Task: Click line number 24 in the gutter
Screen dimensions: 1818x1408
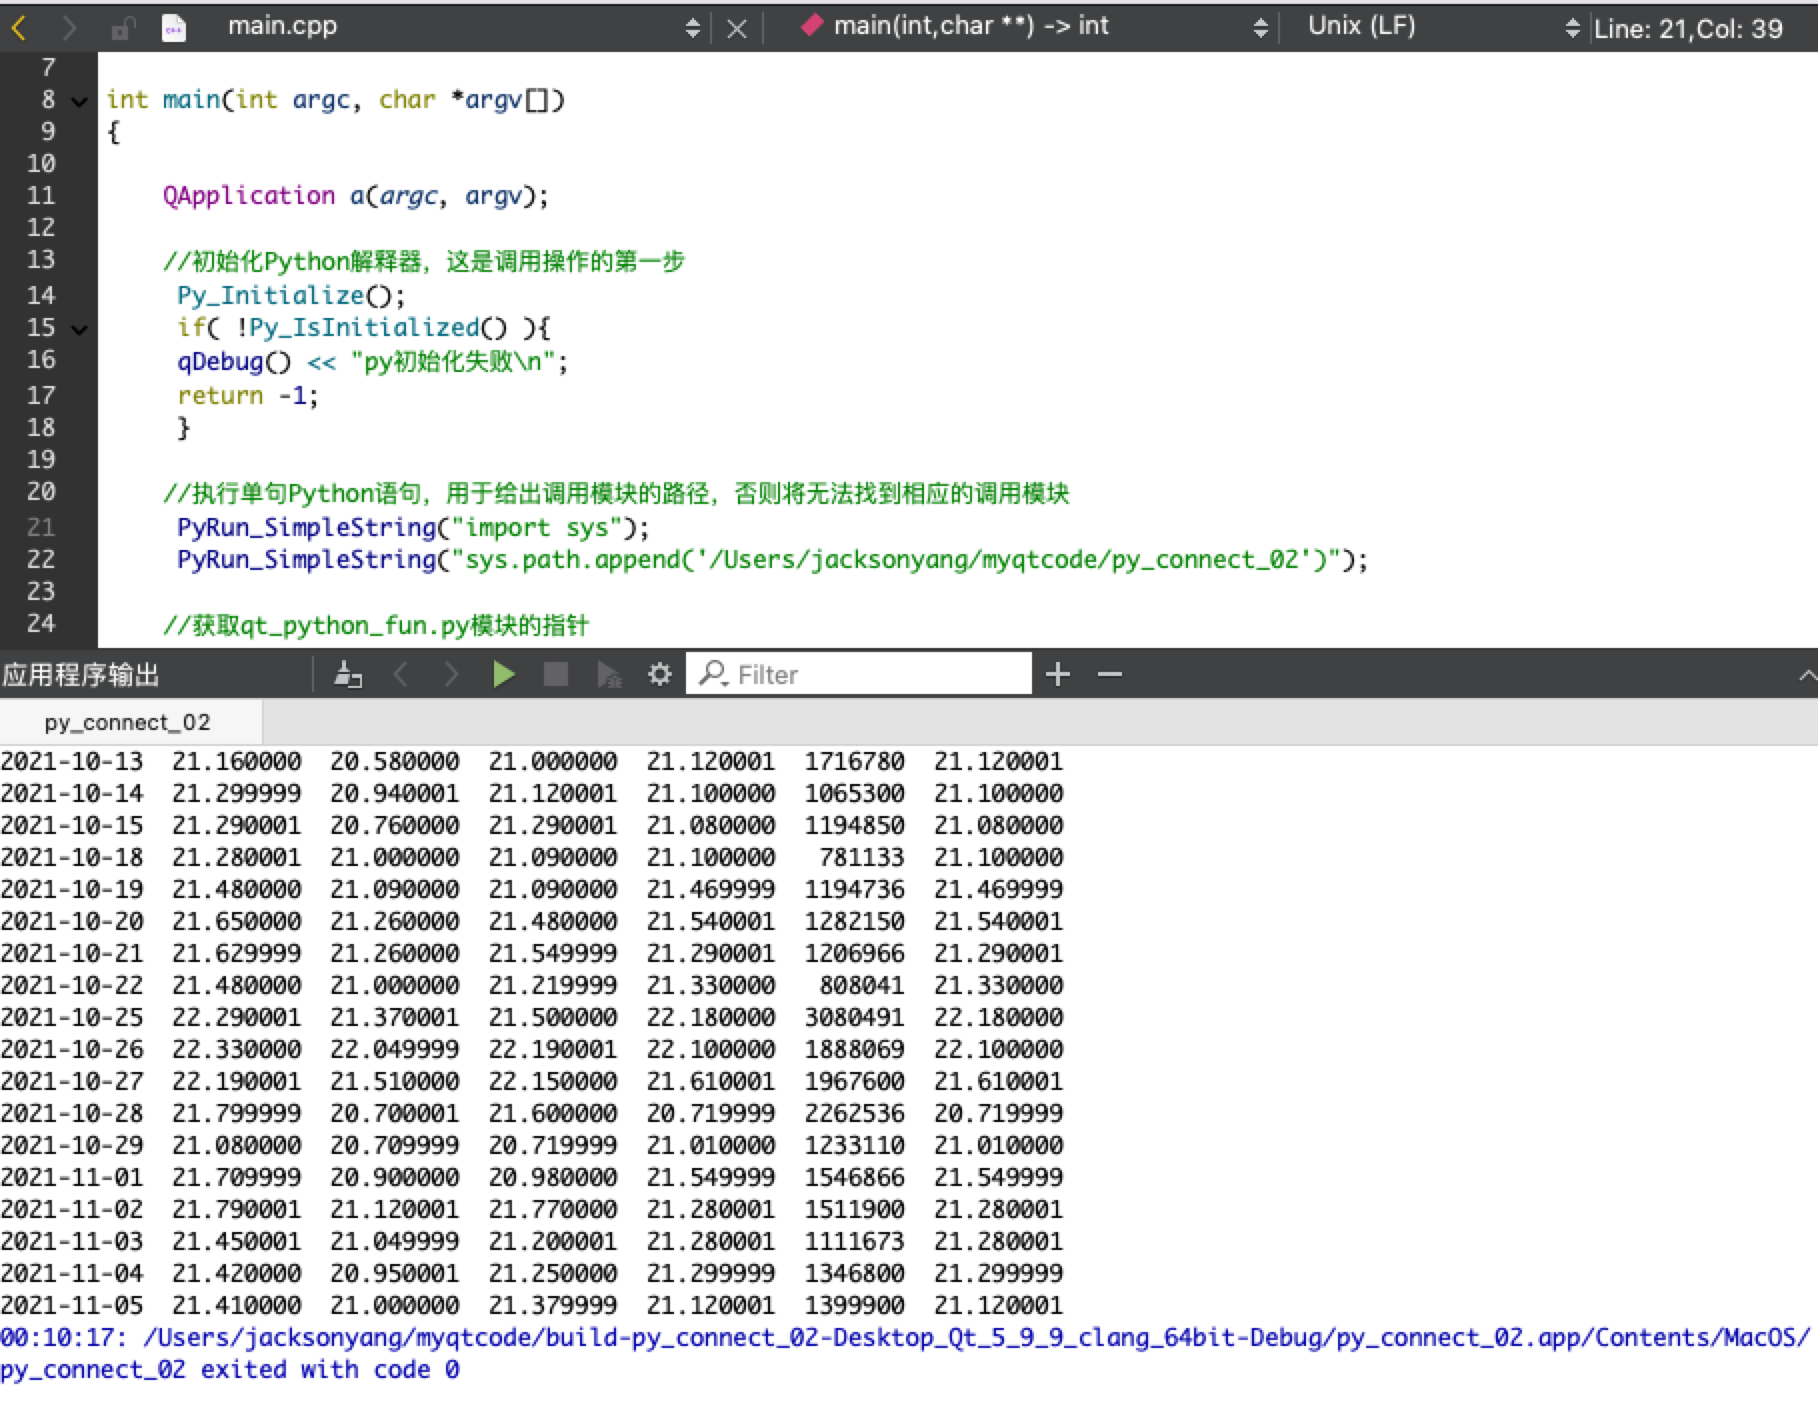Action: tap(41, 624)
